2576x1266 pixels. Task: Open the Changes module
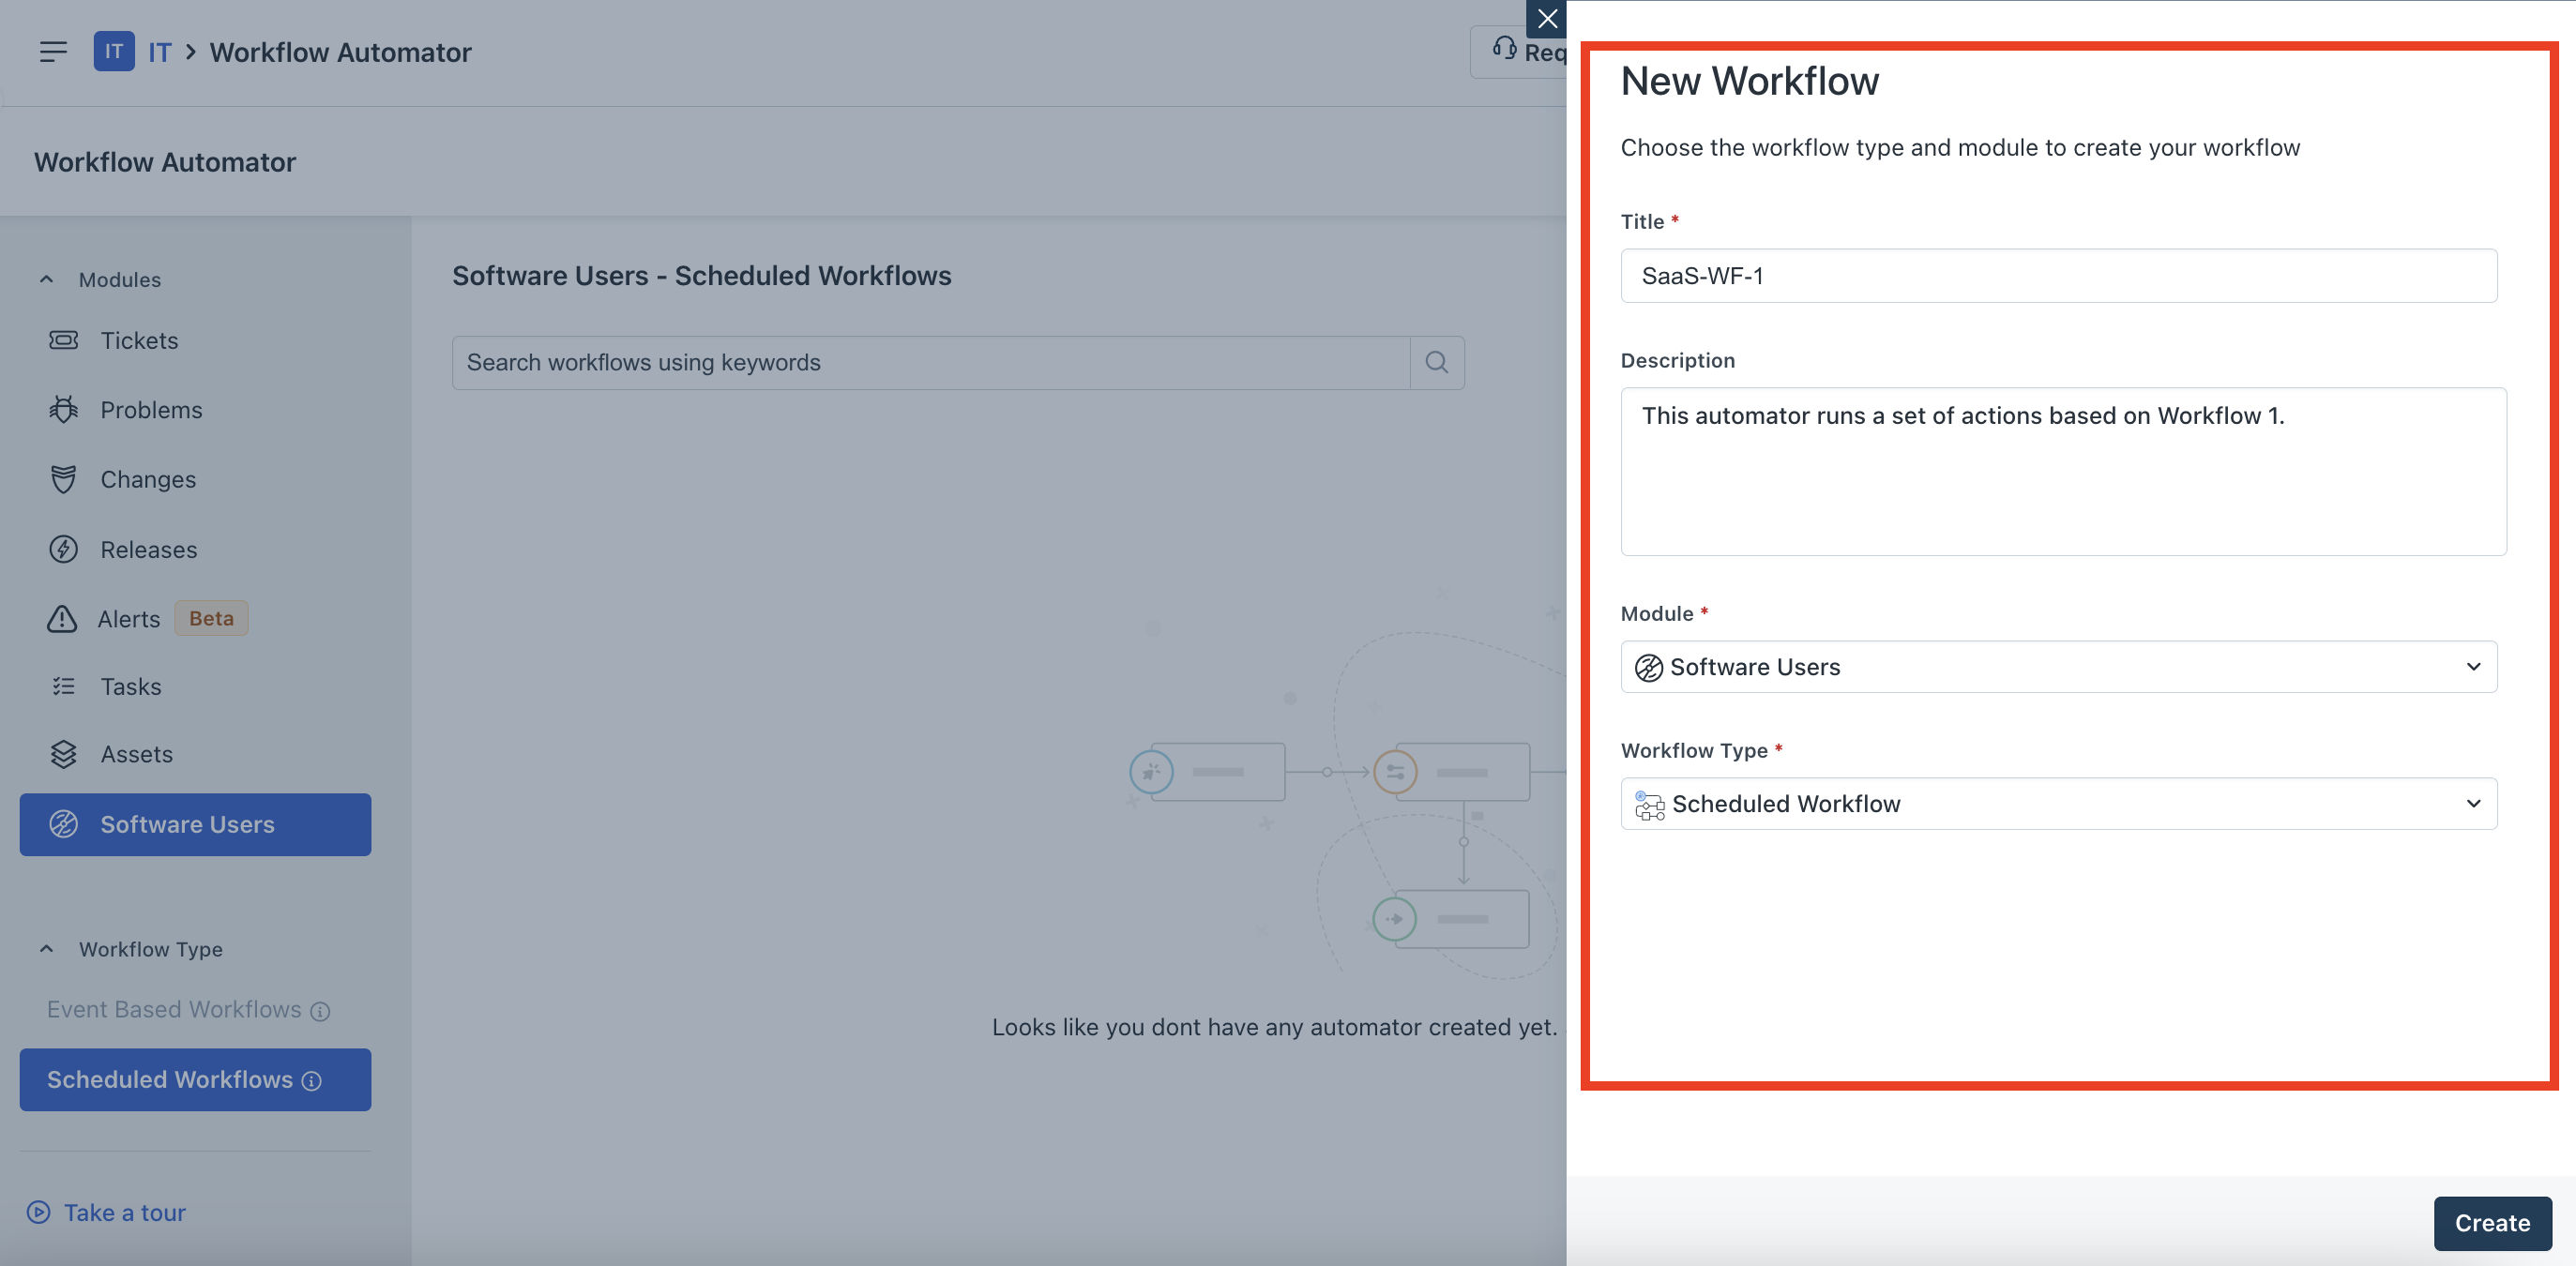tap(148, 479)
